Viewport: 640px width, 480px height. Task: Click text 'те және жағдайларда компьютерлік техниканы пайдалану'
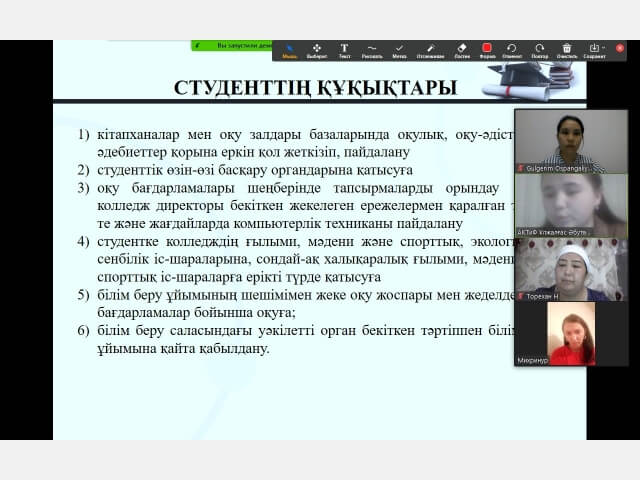point(280,224)
